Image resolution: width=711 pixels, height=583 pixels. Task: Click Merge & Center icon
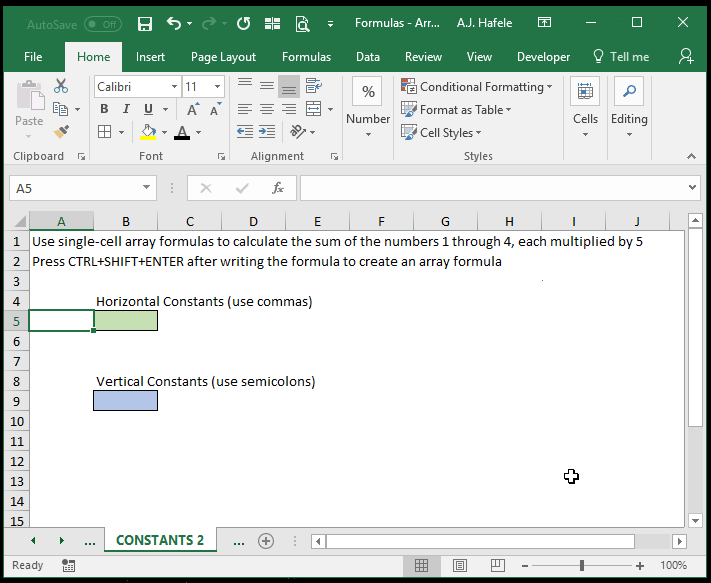pyautogui.click(x=313, y=109)
